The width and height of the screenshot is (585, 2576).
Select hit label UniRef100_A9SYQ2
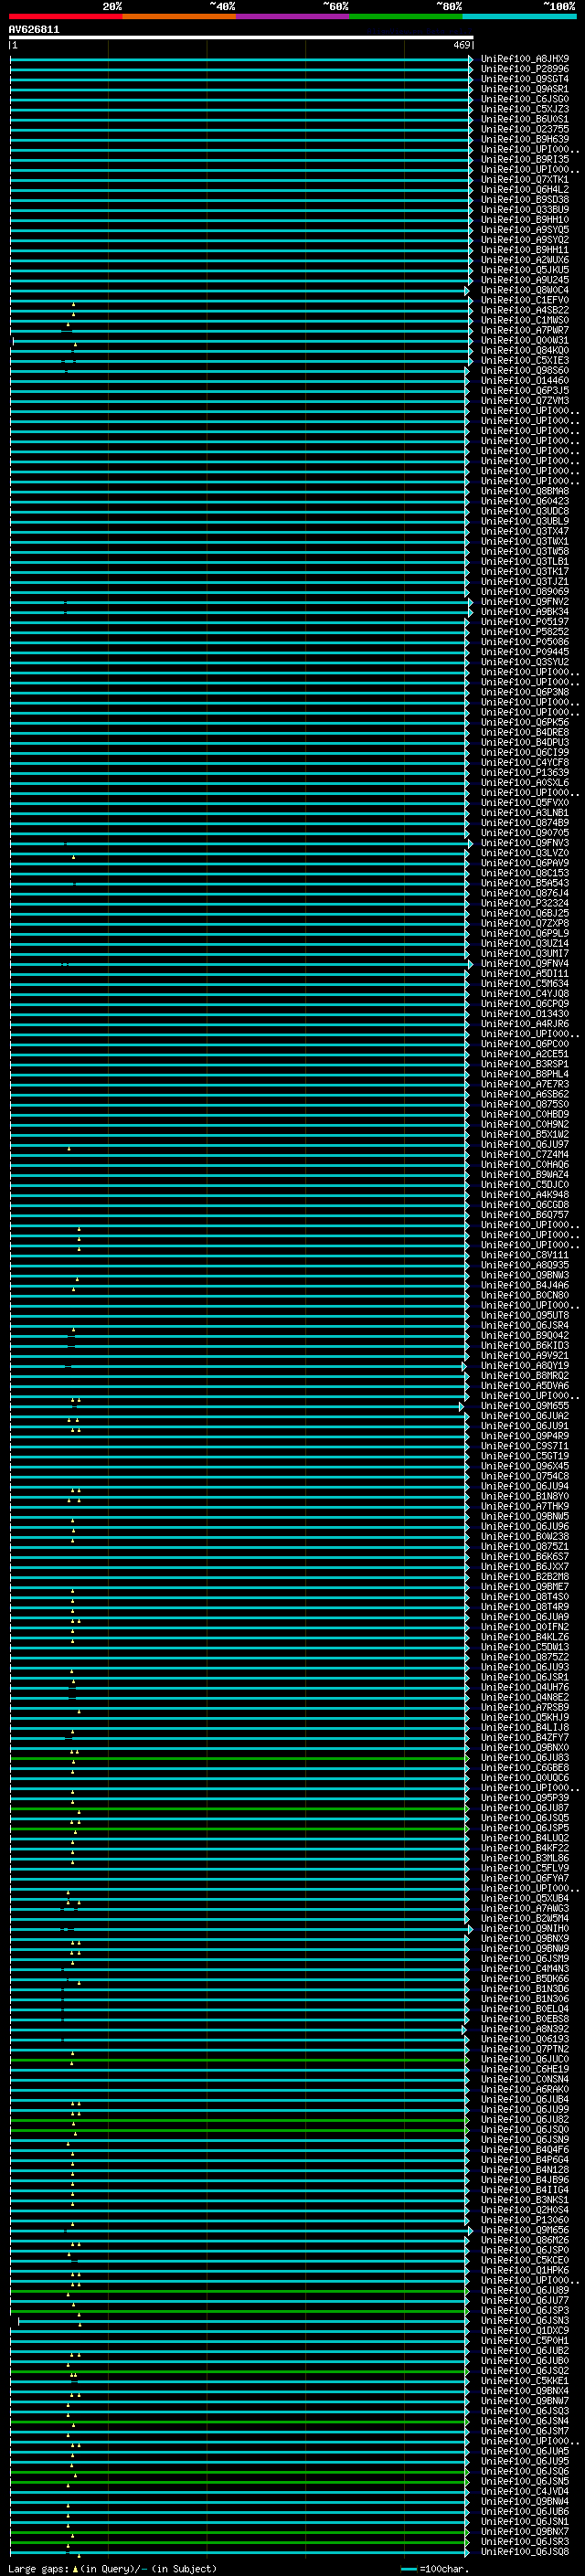525,240
